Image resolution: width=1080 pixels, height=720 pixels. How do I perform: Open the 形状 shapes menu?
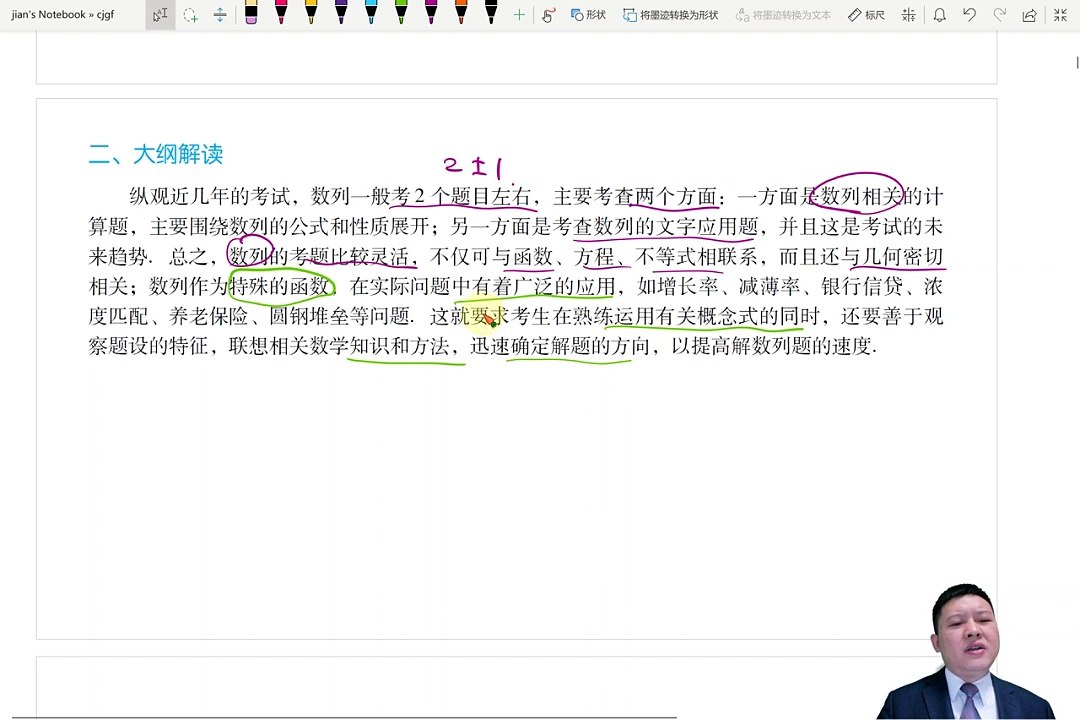click(x=588, y=14)
